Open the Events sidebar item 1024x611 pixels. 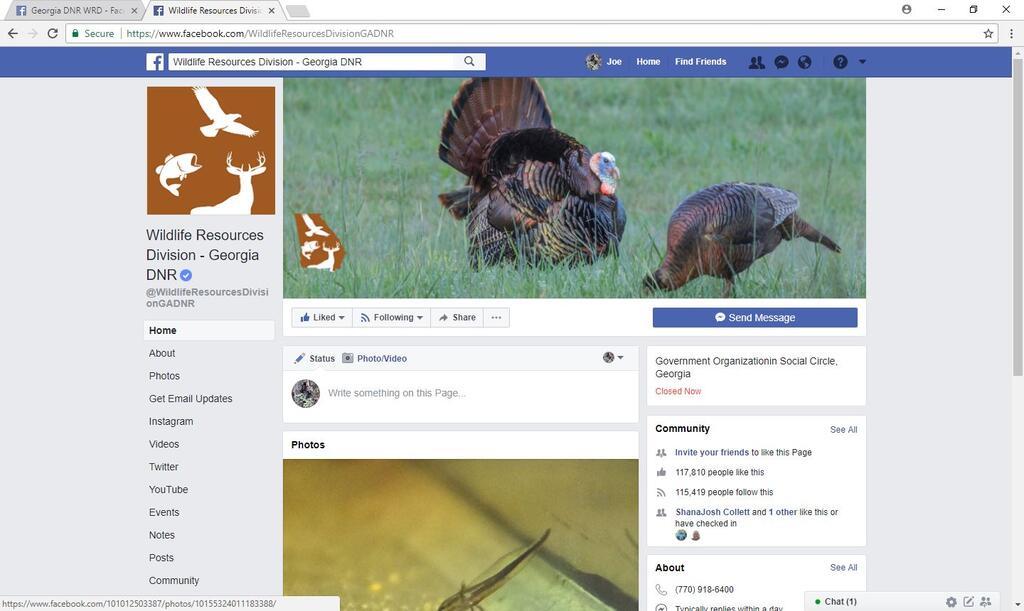click(x=164, y=512)
